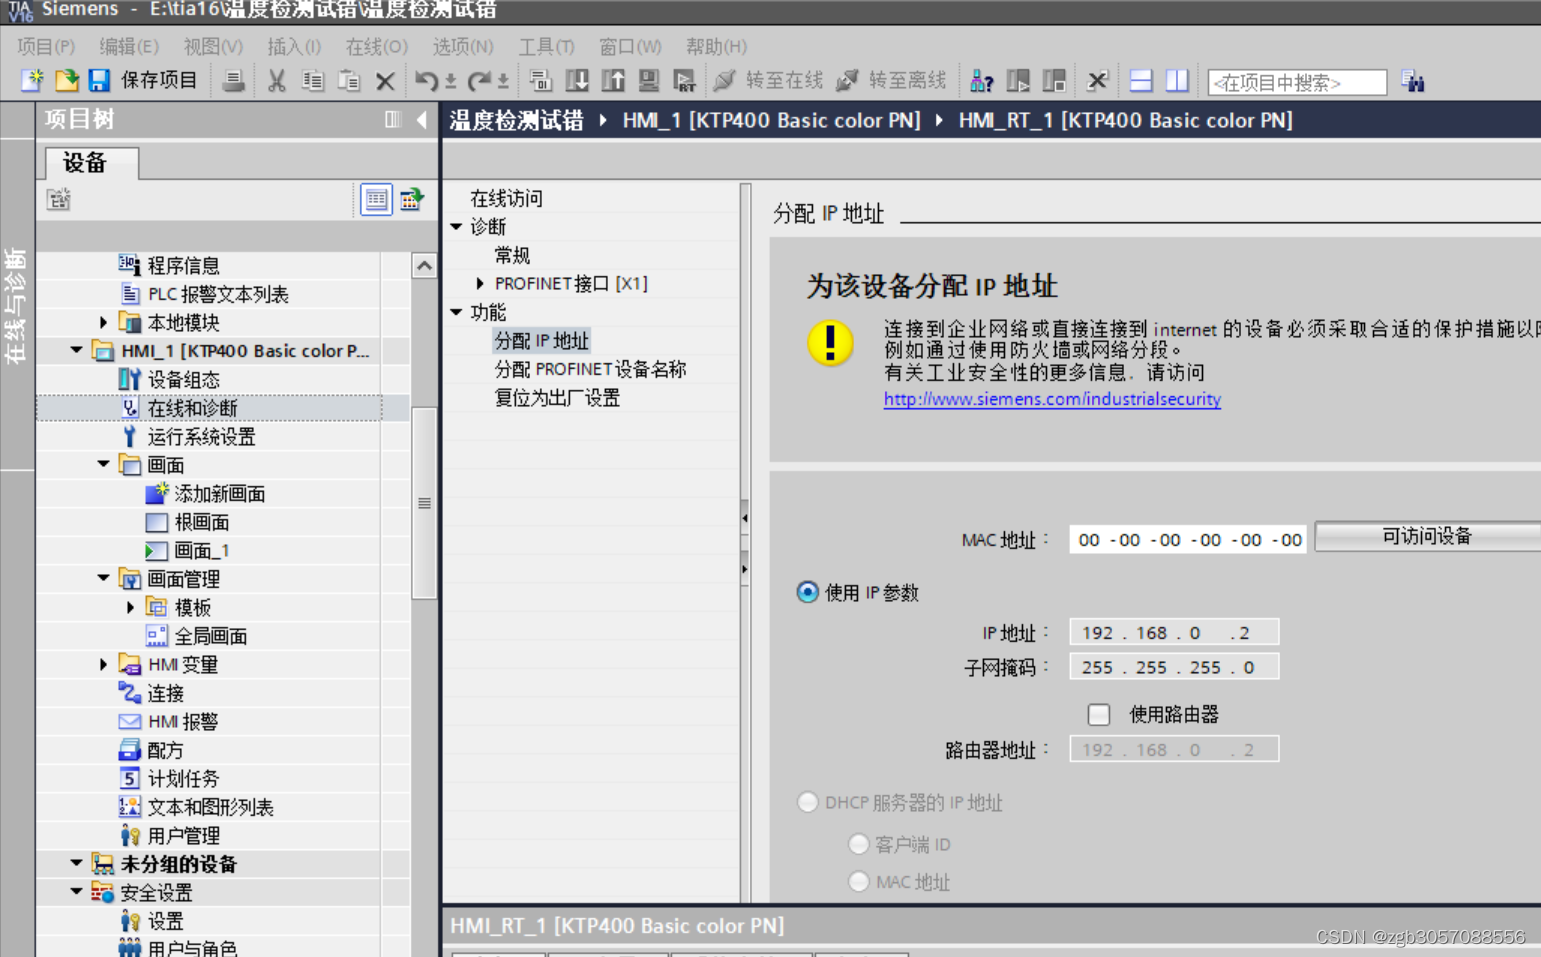Click the Open Project folder icon
1541x957 pixels.
tap(66, 80)
